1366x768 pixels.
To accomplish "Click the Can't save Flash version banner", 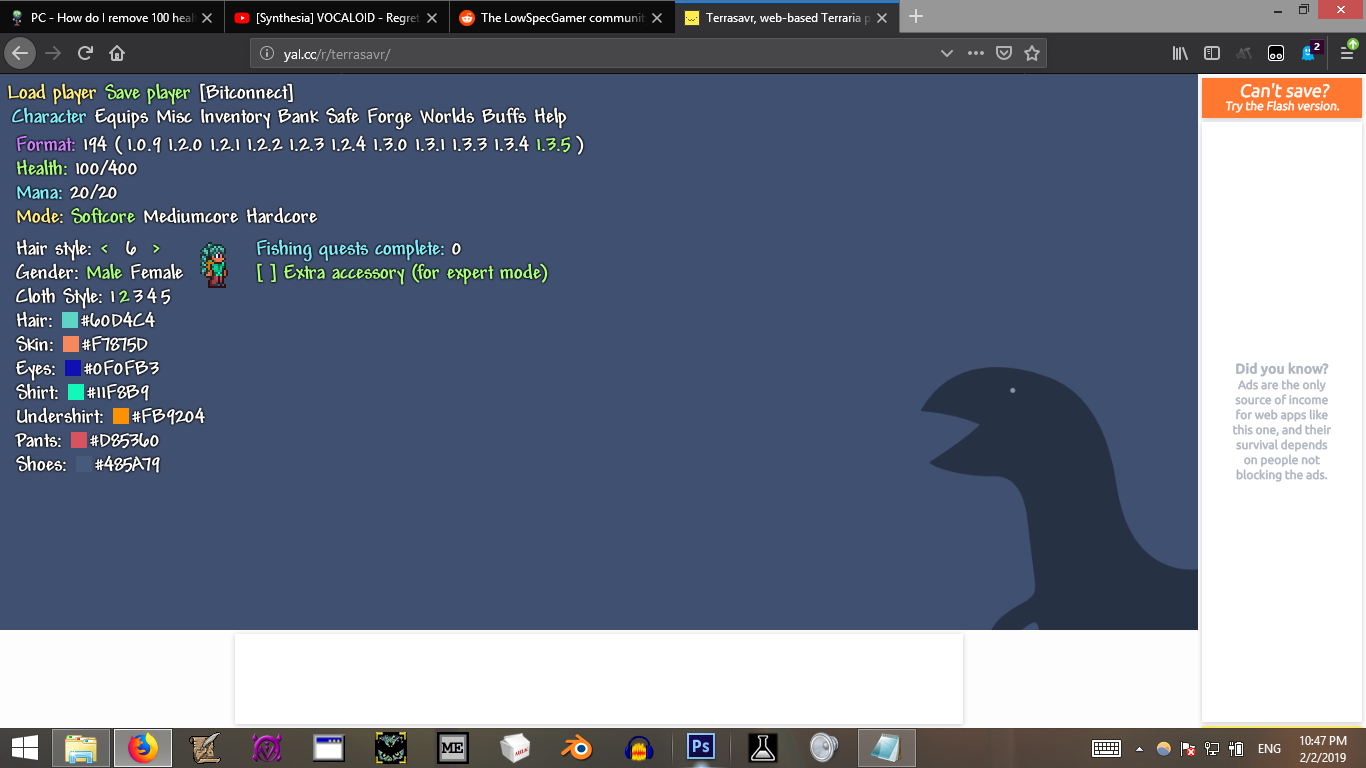I will (x=1282, y=98).
